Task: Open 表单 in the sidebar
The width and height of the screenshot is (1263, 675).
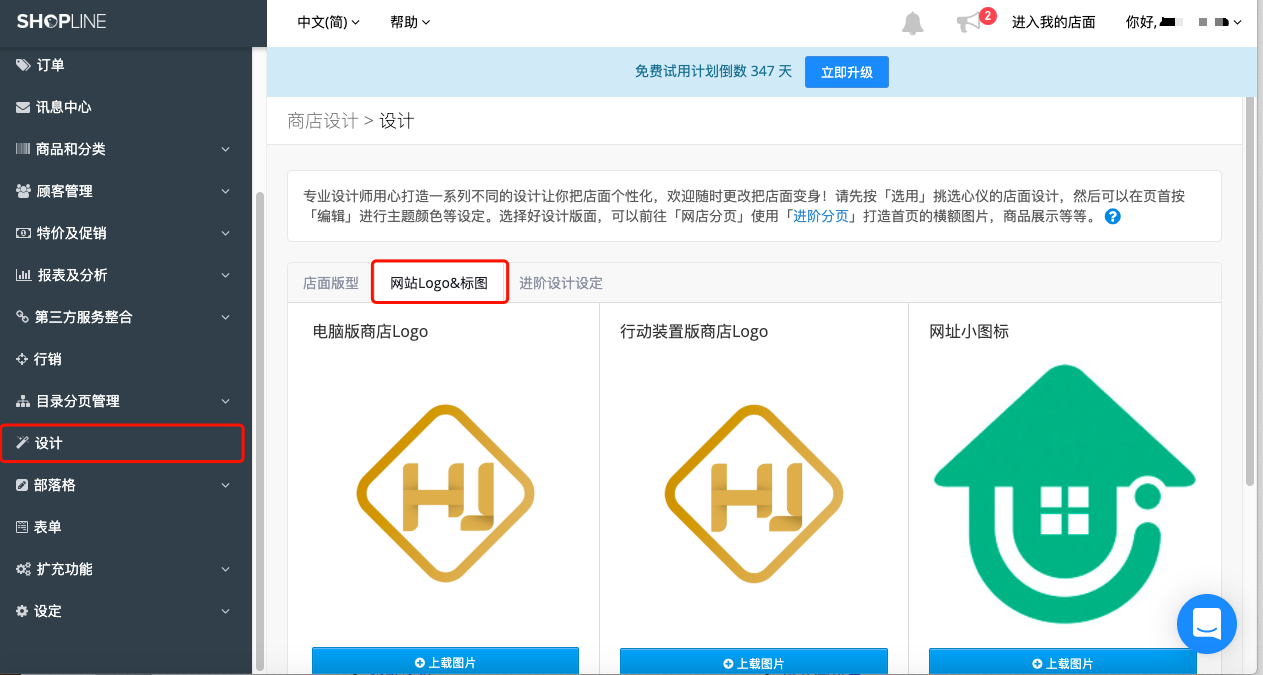Action: tap(48, 527)
